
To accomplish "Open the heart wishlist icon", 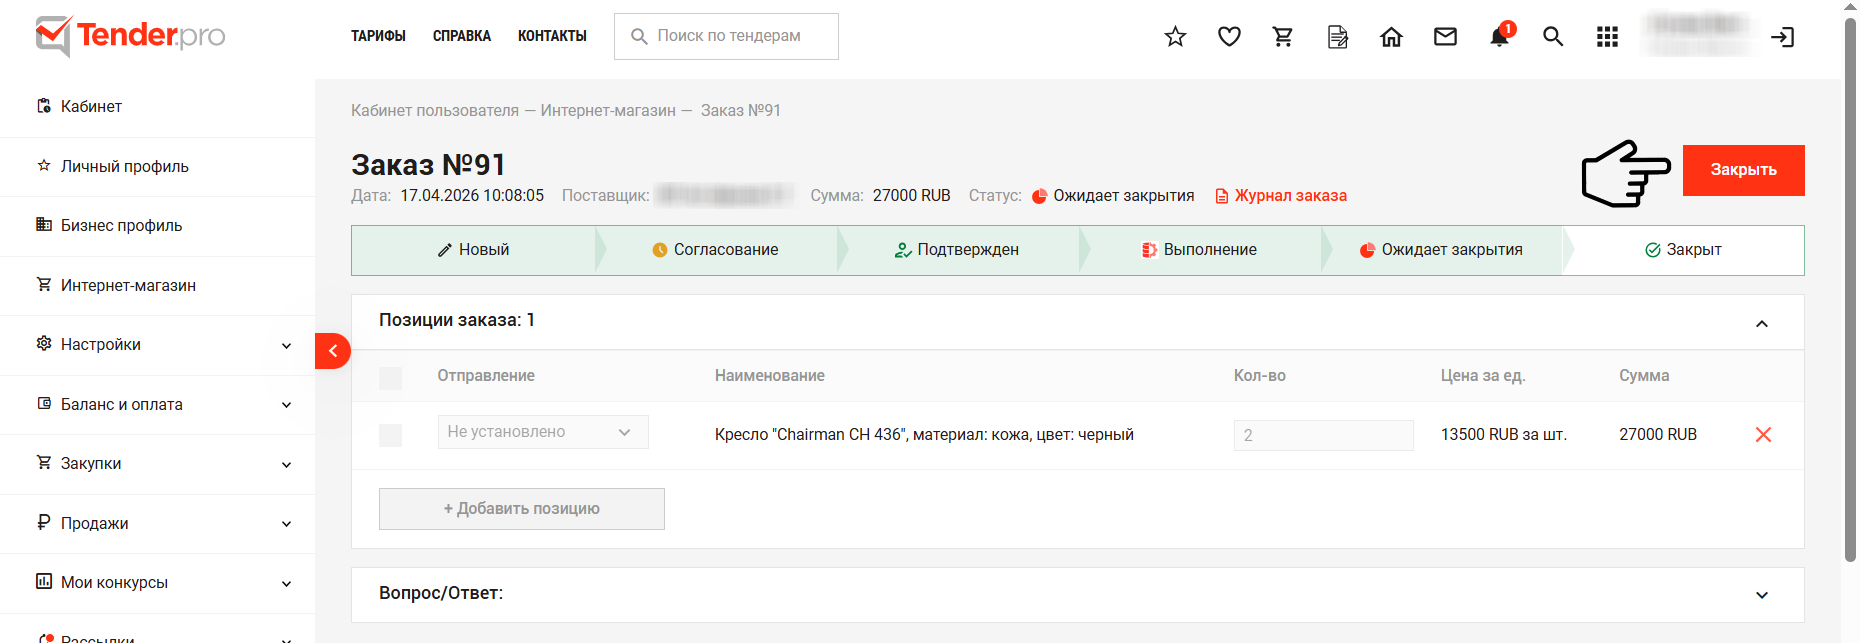I will coord(1229,37).
